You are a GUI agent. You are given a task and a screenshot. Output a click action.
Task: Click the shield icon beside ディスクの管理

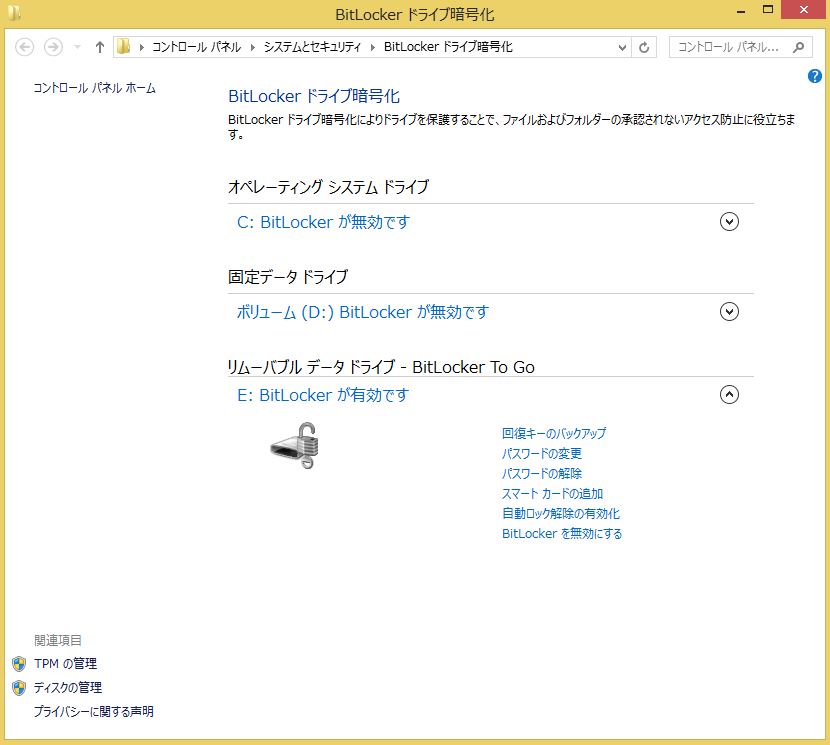[x=19, y=687]
